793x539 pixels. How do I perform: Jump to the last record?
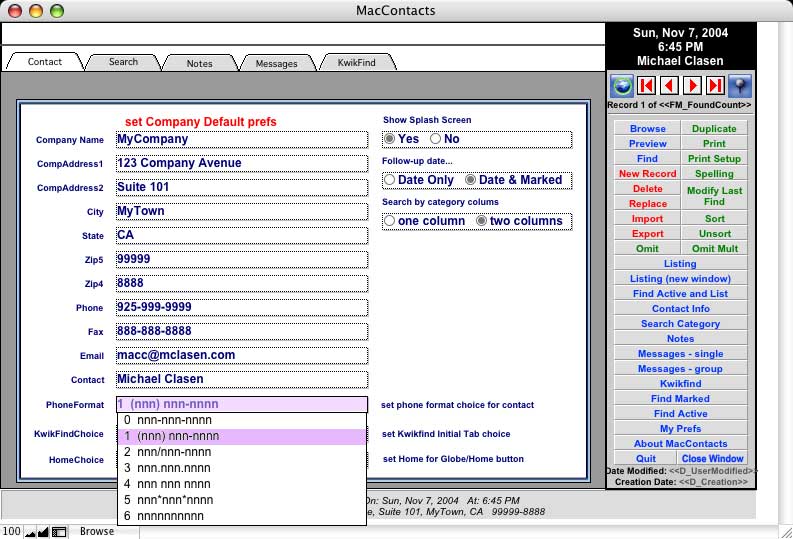coord(715,86)
